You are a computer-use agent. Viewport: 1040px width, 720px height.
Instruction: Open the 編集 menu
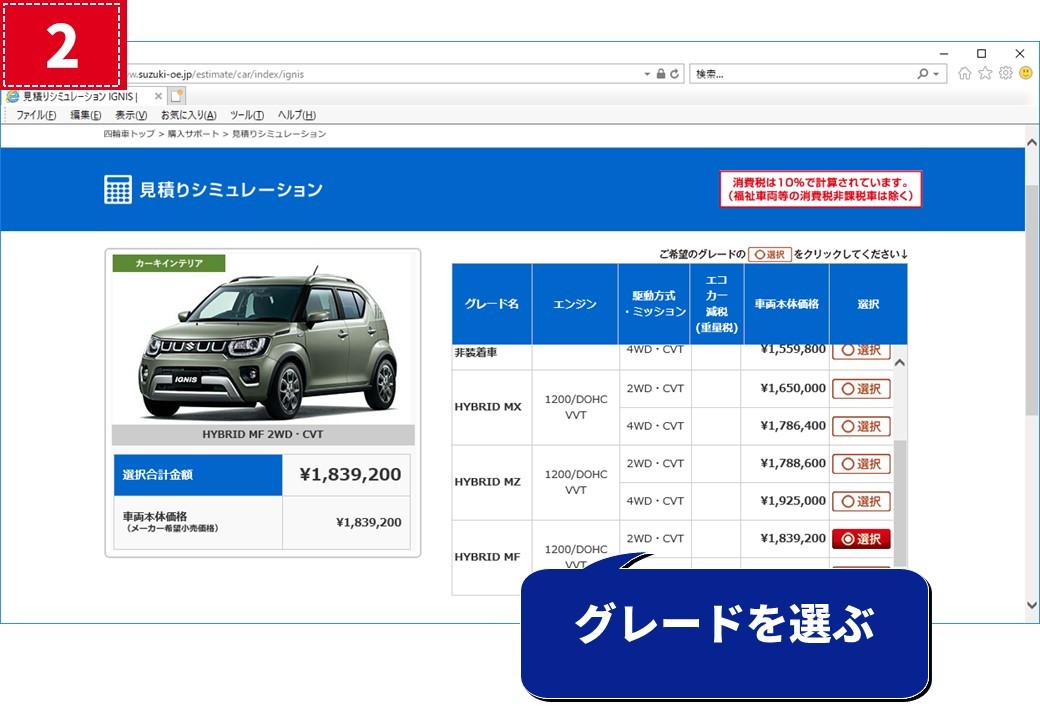tap(86, 115)
